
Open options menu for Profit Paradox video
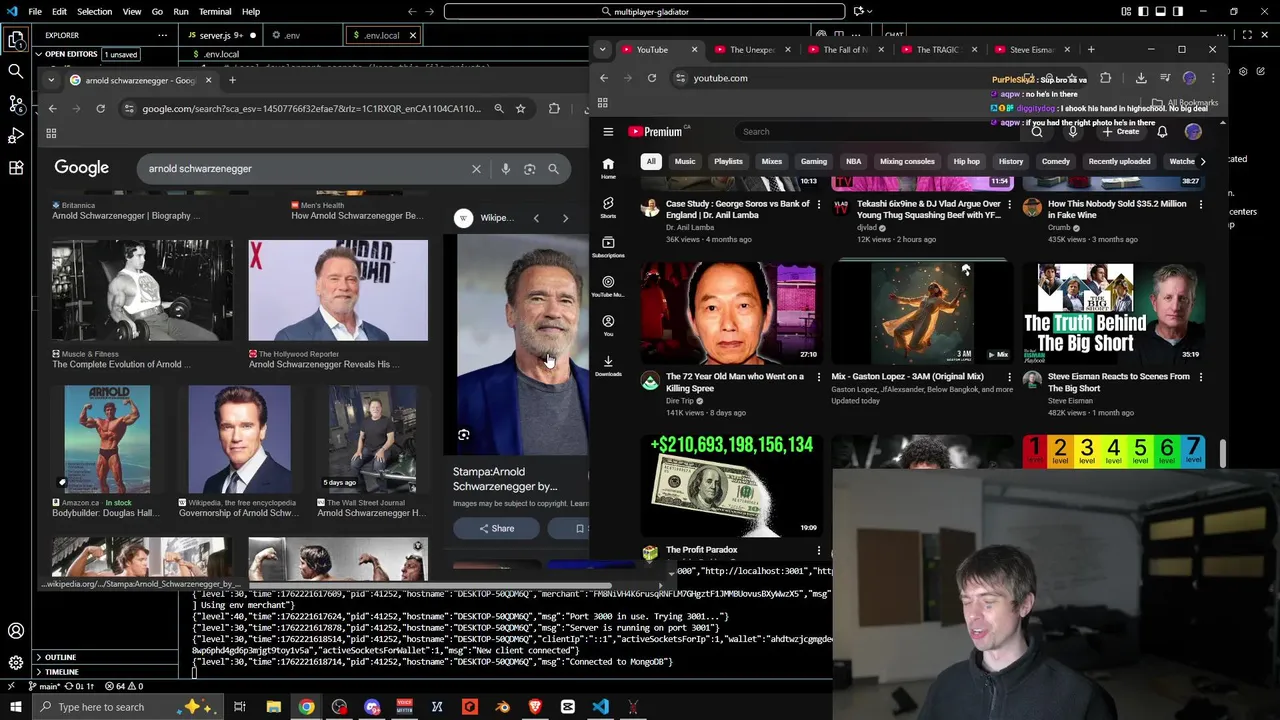click(818, 550)
